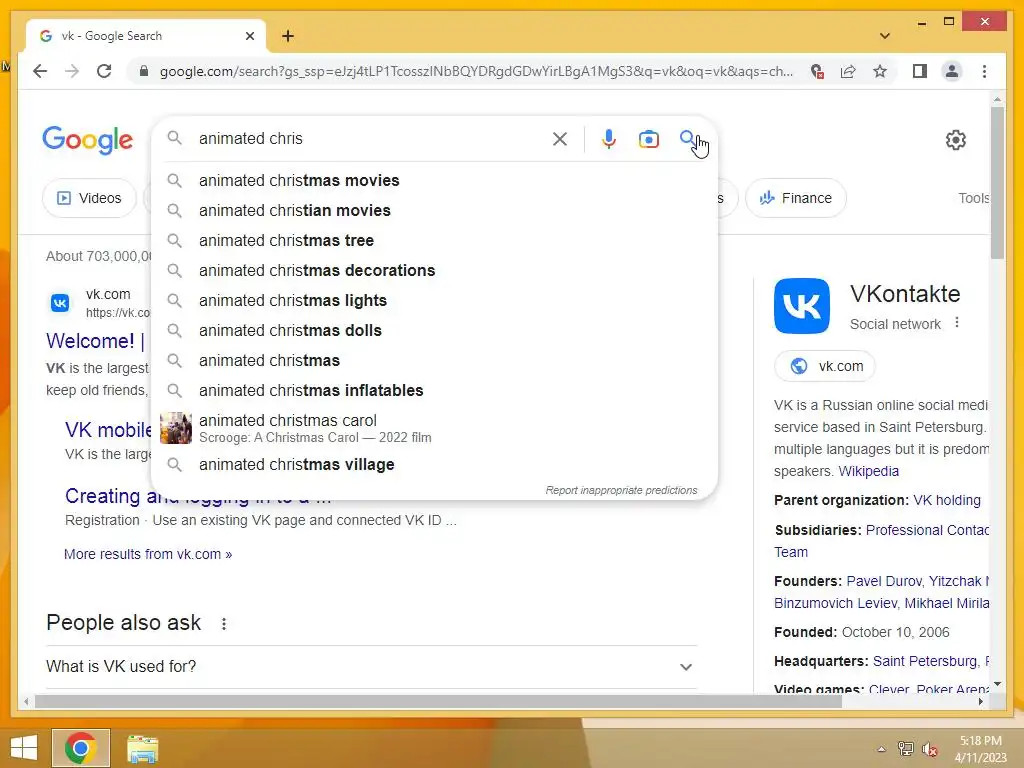The height and width of the screenshot is (768, 1024).
Task: Open the 'VK mobile' sitelink
Action: [108, 430]
